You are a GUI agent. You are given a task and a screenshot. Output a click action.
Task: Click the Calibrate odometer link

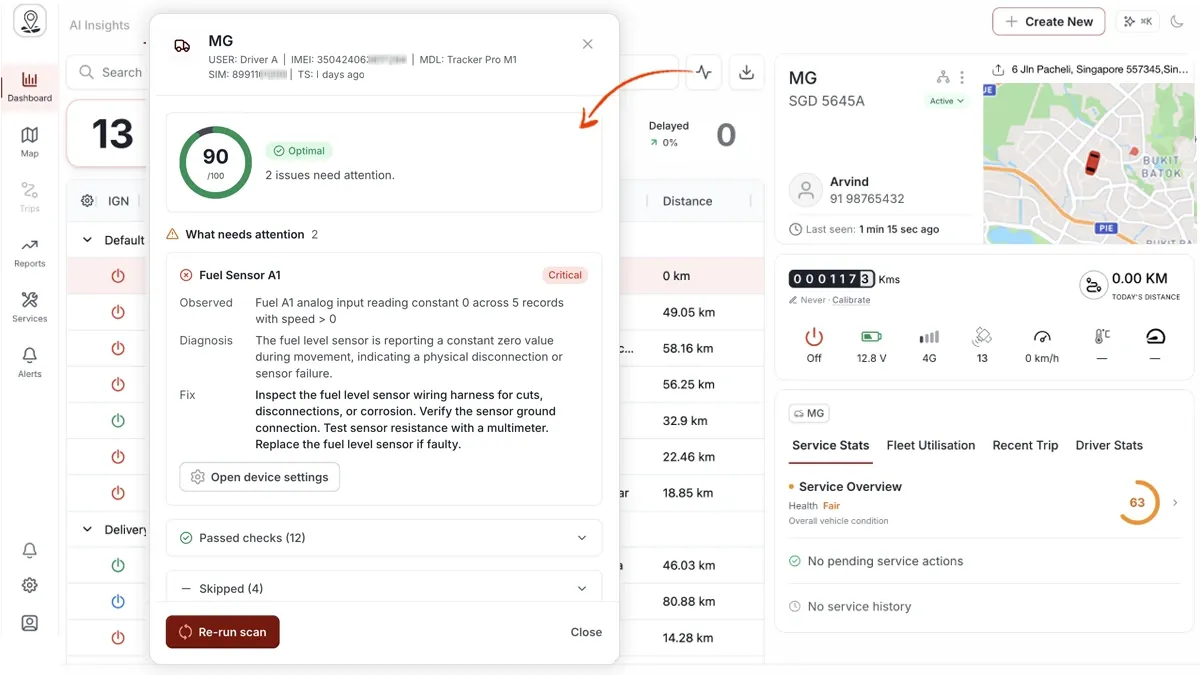click(x=851, y=300)
